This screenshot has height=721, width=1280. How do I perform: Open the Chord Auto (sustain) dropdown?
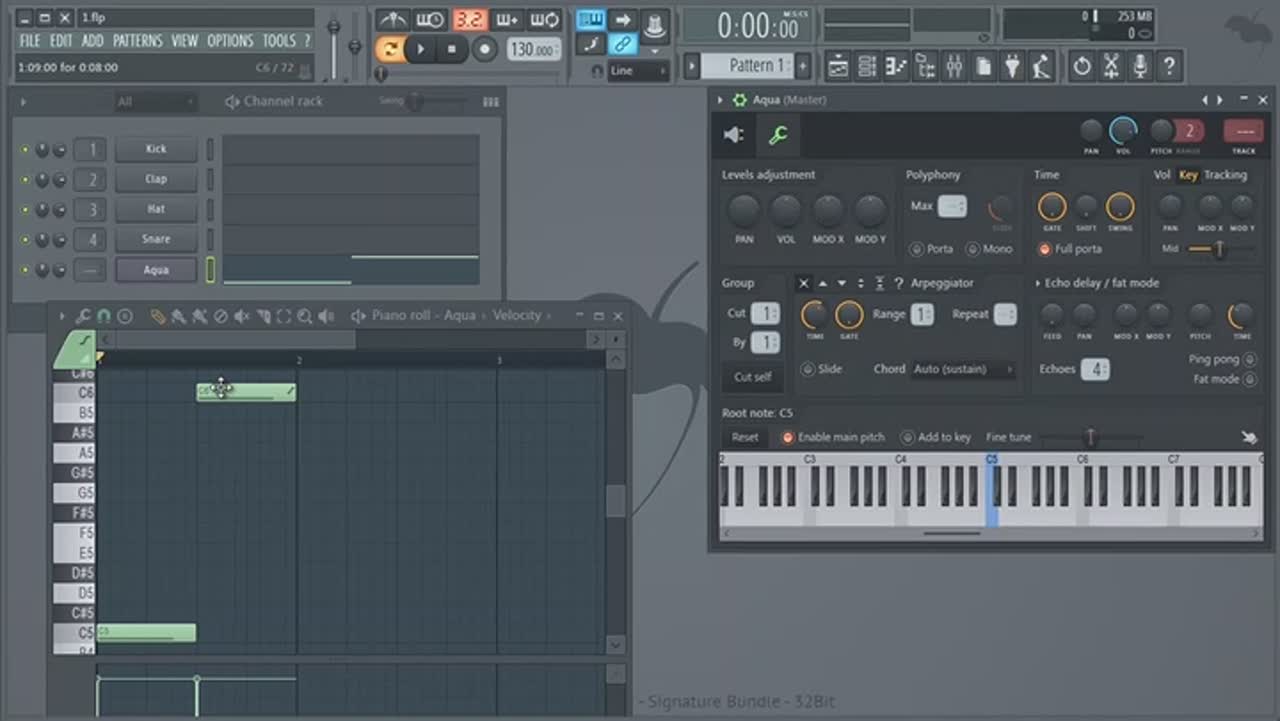click(962, 369)
